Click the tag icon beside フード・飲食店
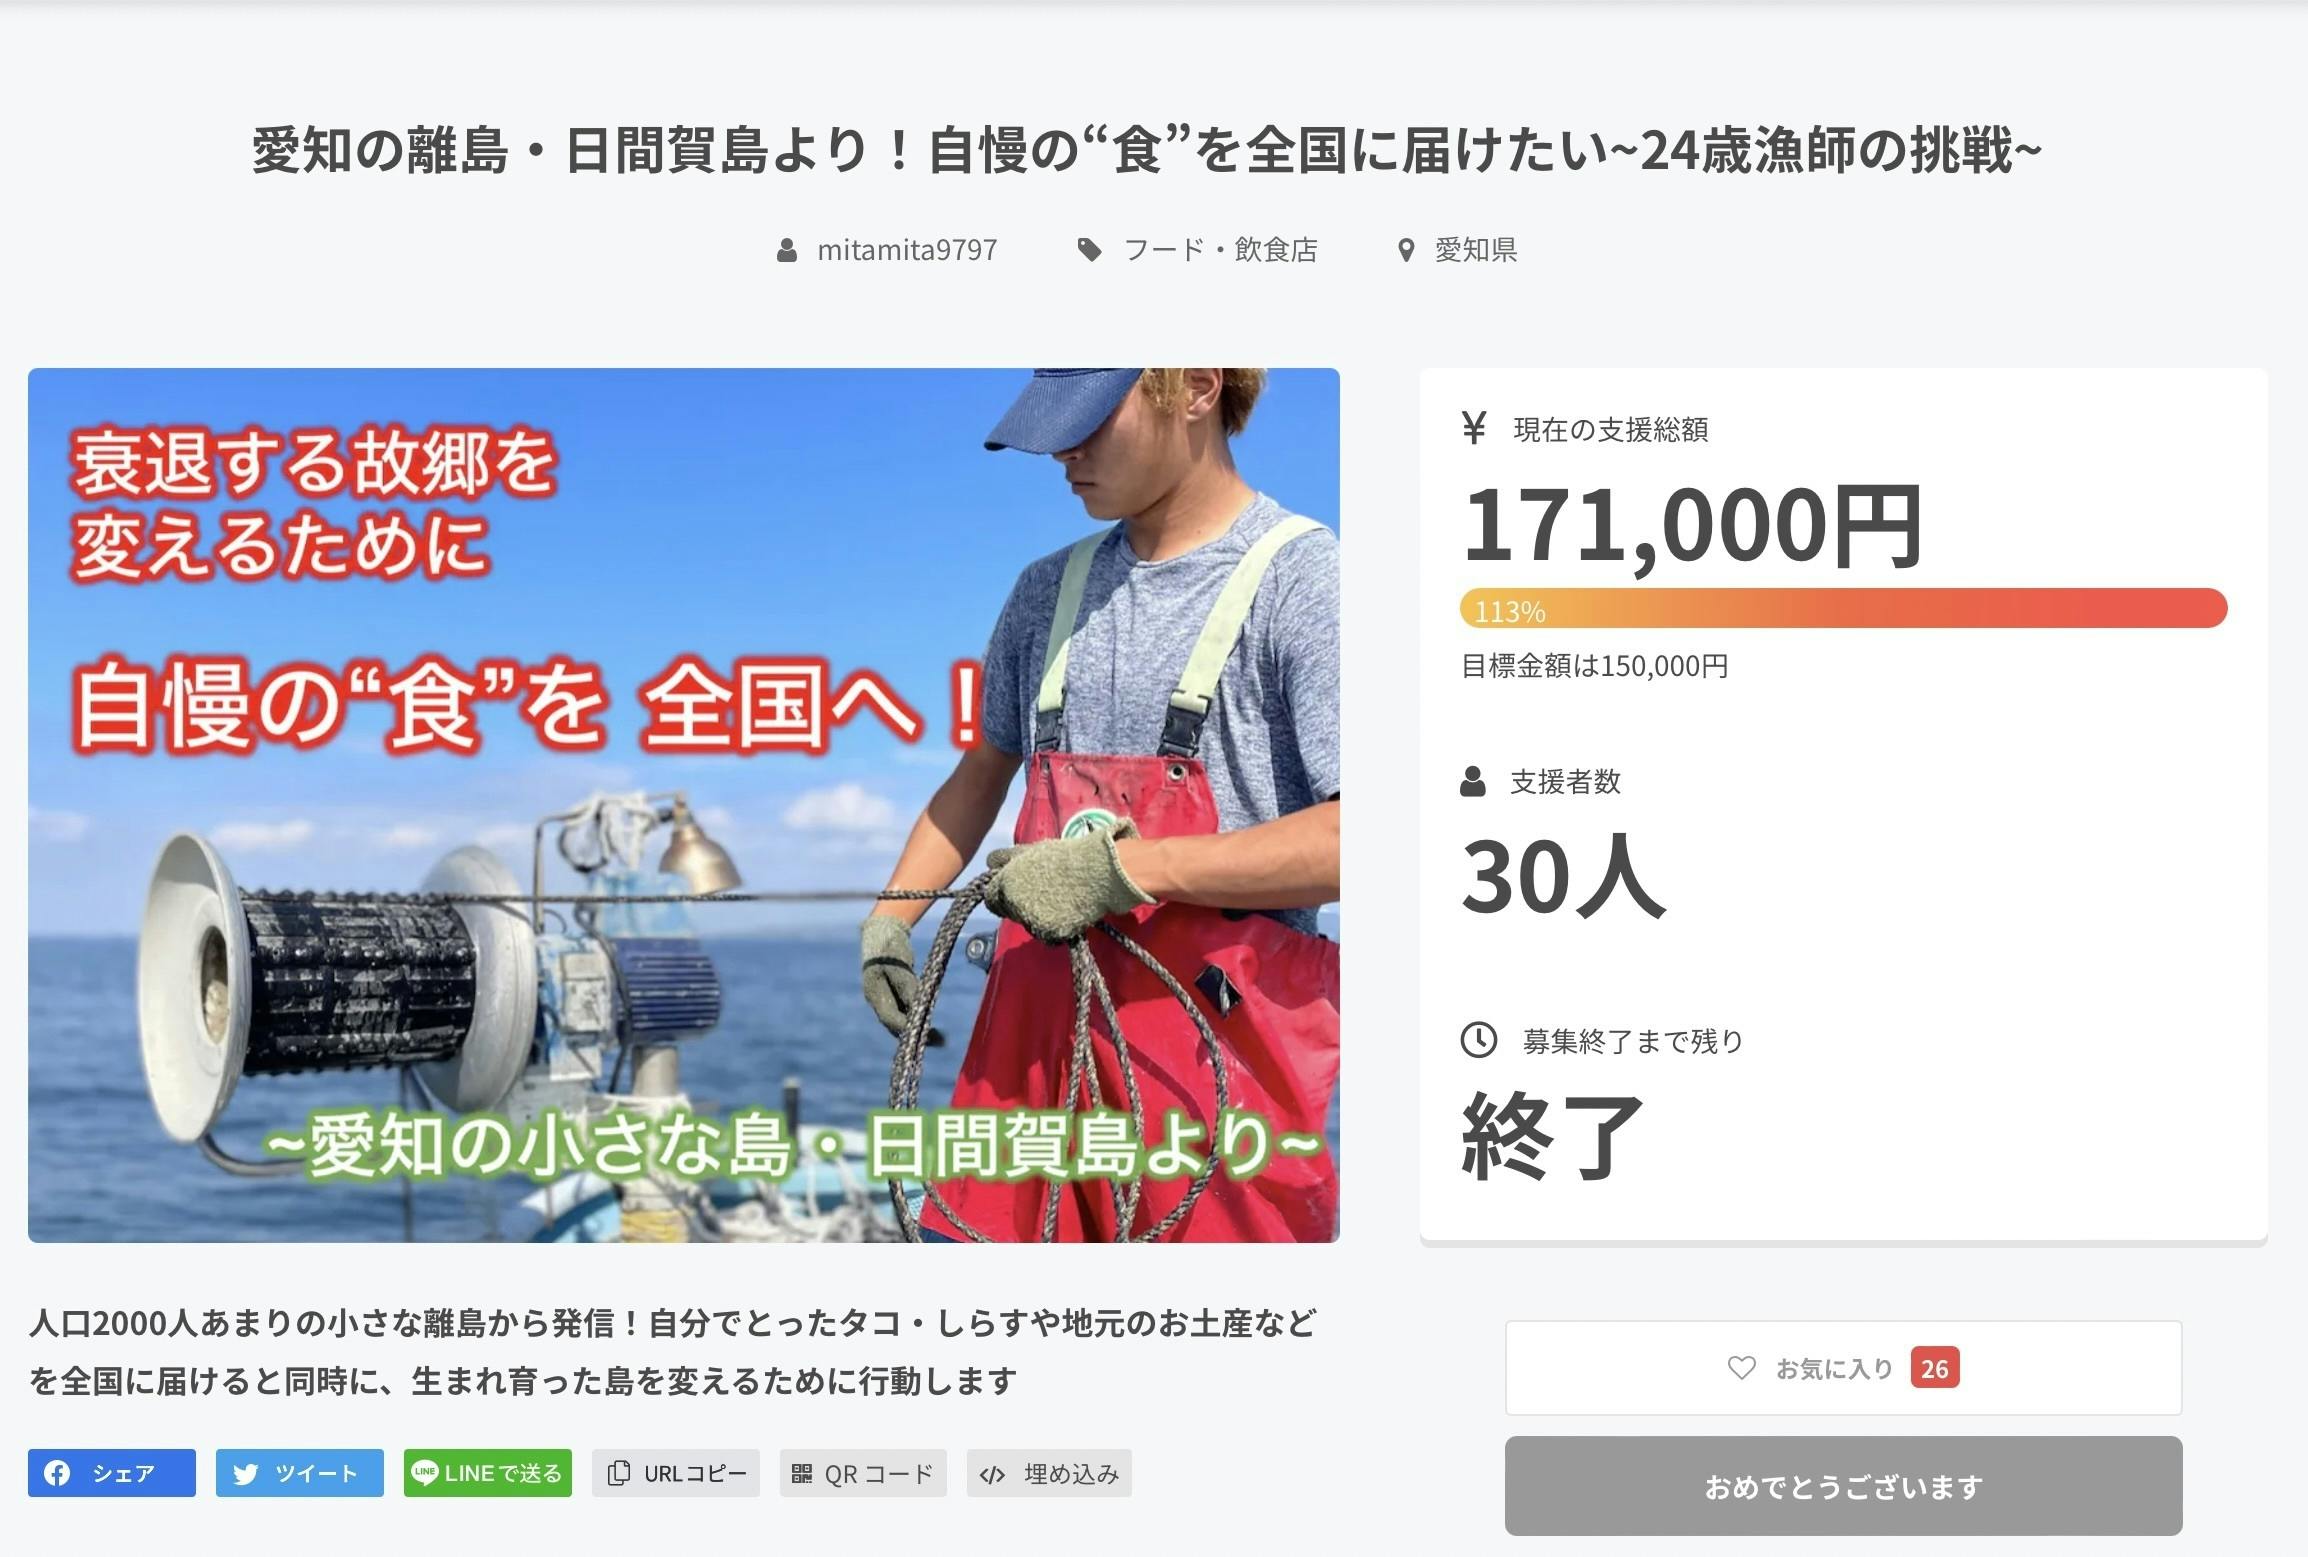This screenshot has height=1557, width=2308. tap(1089, 250)
